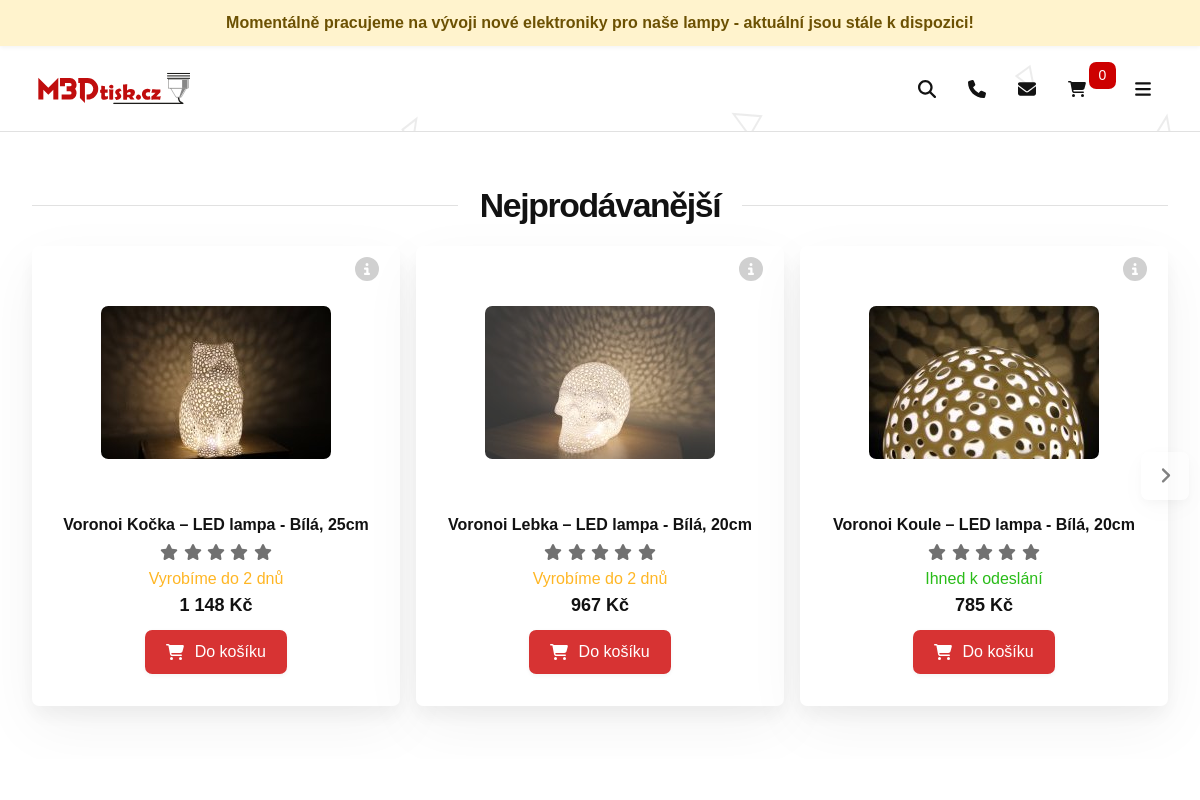Open info icon on Voronoi Kočka card
The height and width of the screenshot is (800, 1200).
point(366,268)
